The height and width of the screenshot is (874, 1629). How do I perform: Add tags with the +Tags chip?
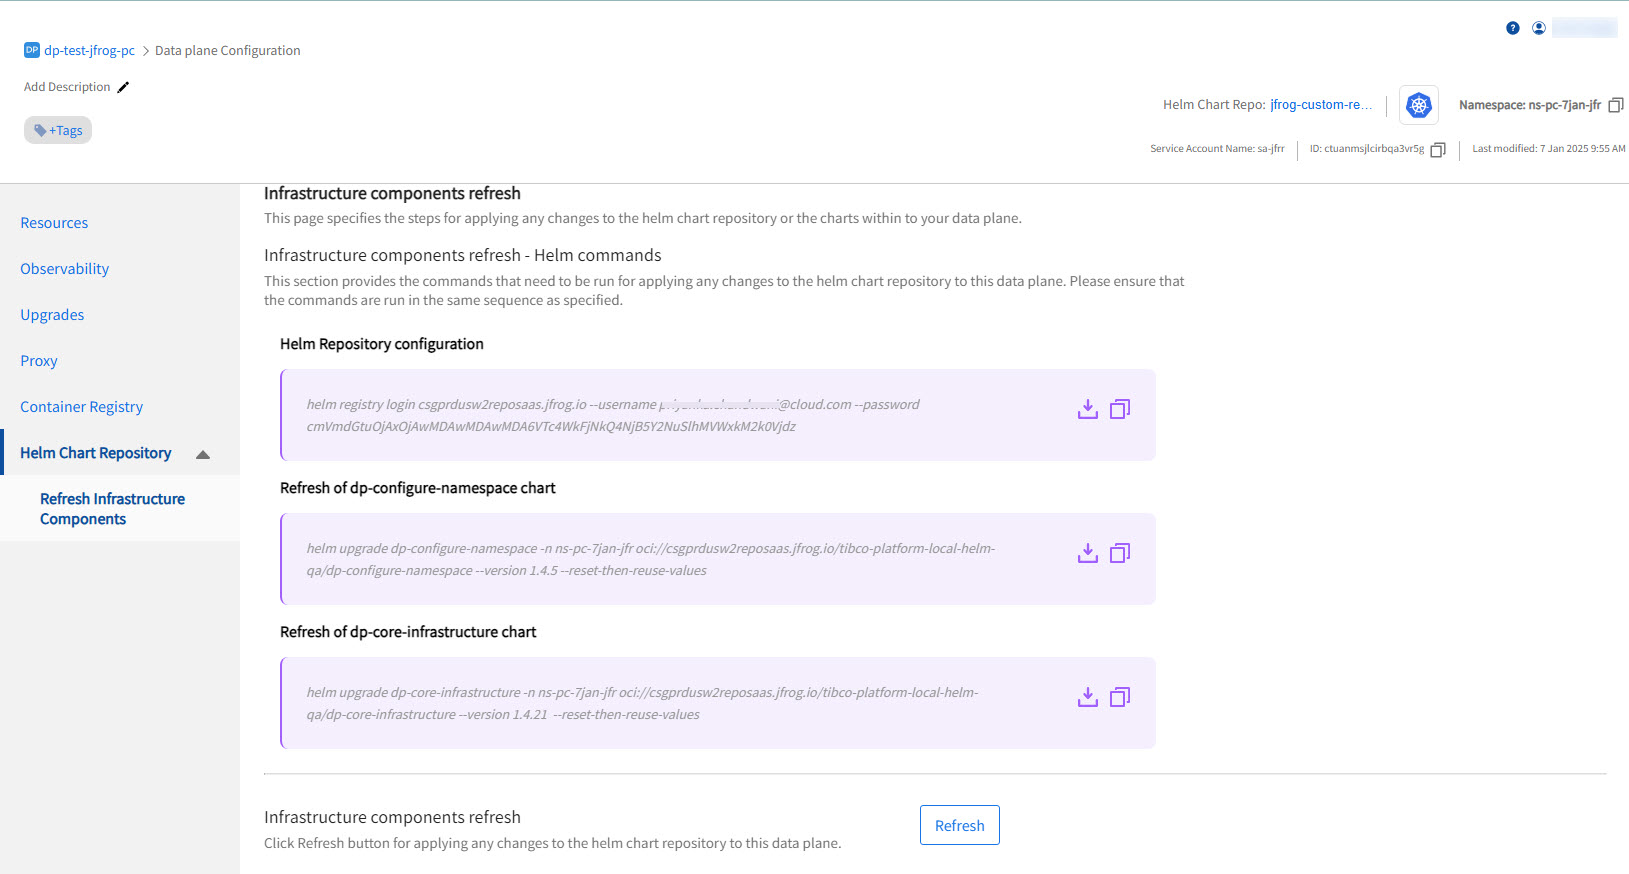58,130
